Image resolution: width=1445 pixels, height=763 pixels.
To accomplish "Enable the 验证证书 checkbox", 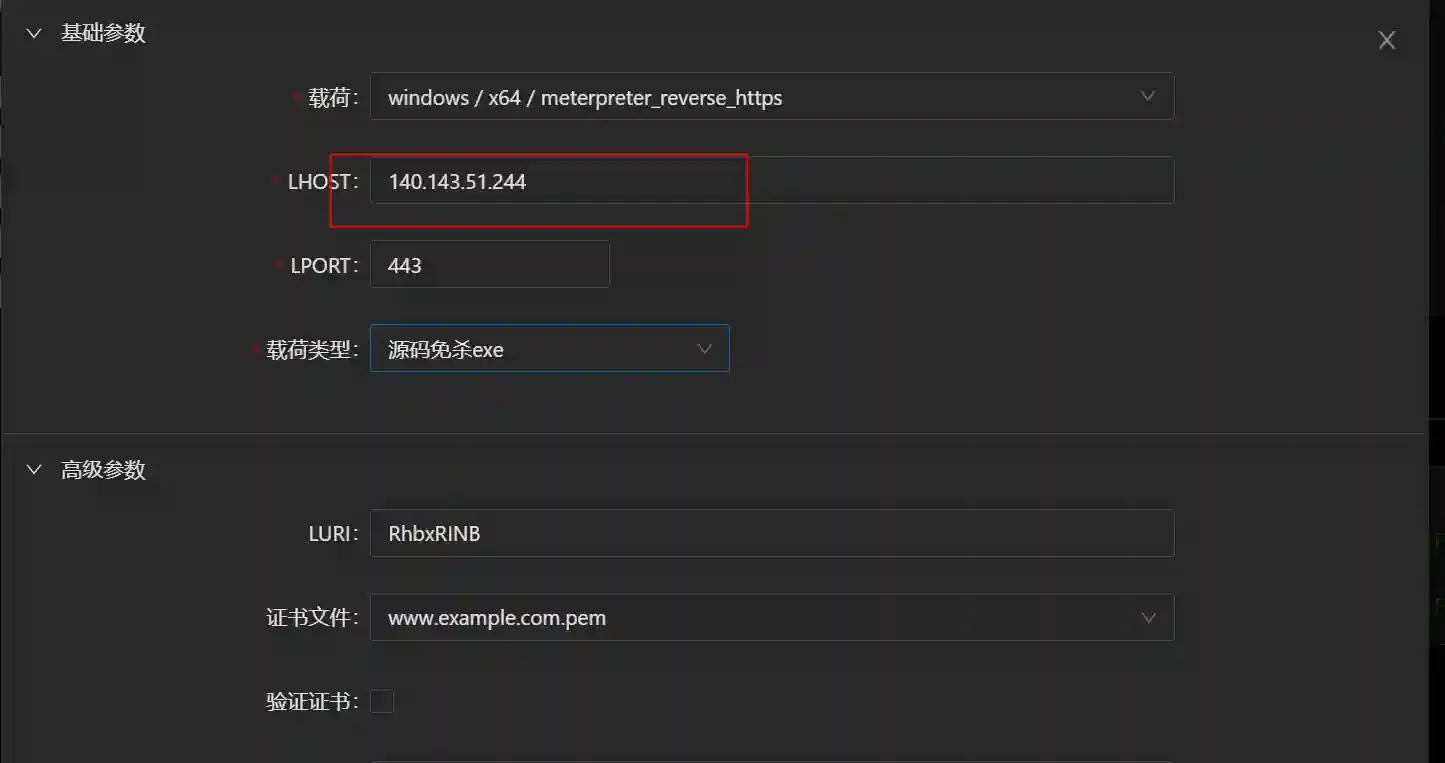I will tap(382, 702).
